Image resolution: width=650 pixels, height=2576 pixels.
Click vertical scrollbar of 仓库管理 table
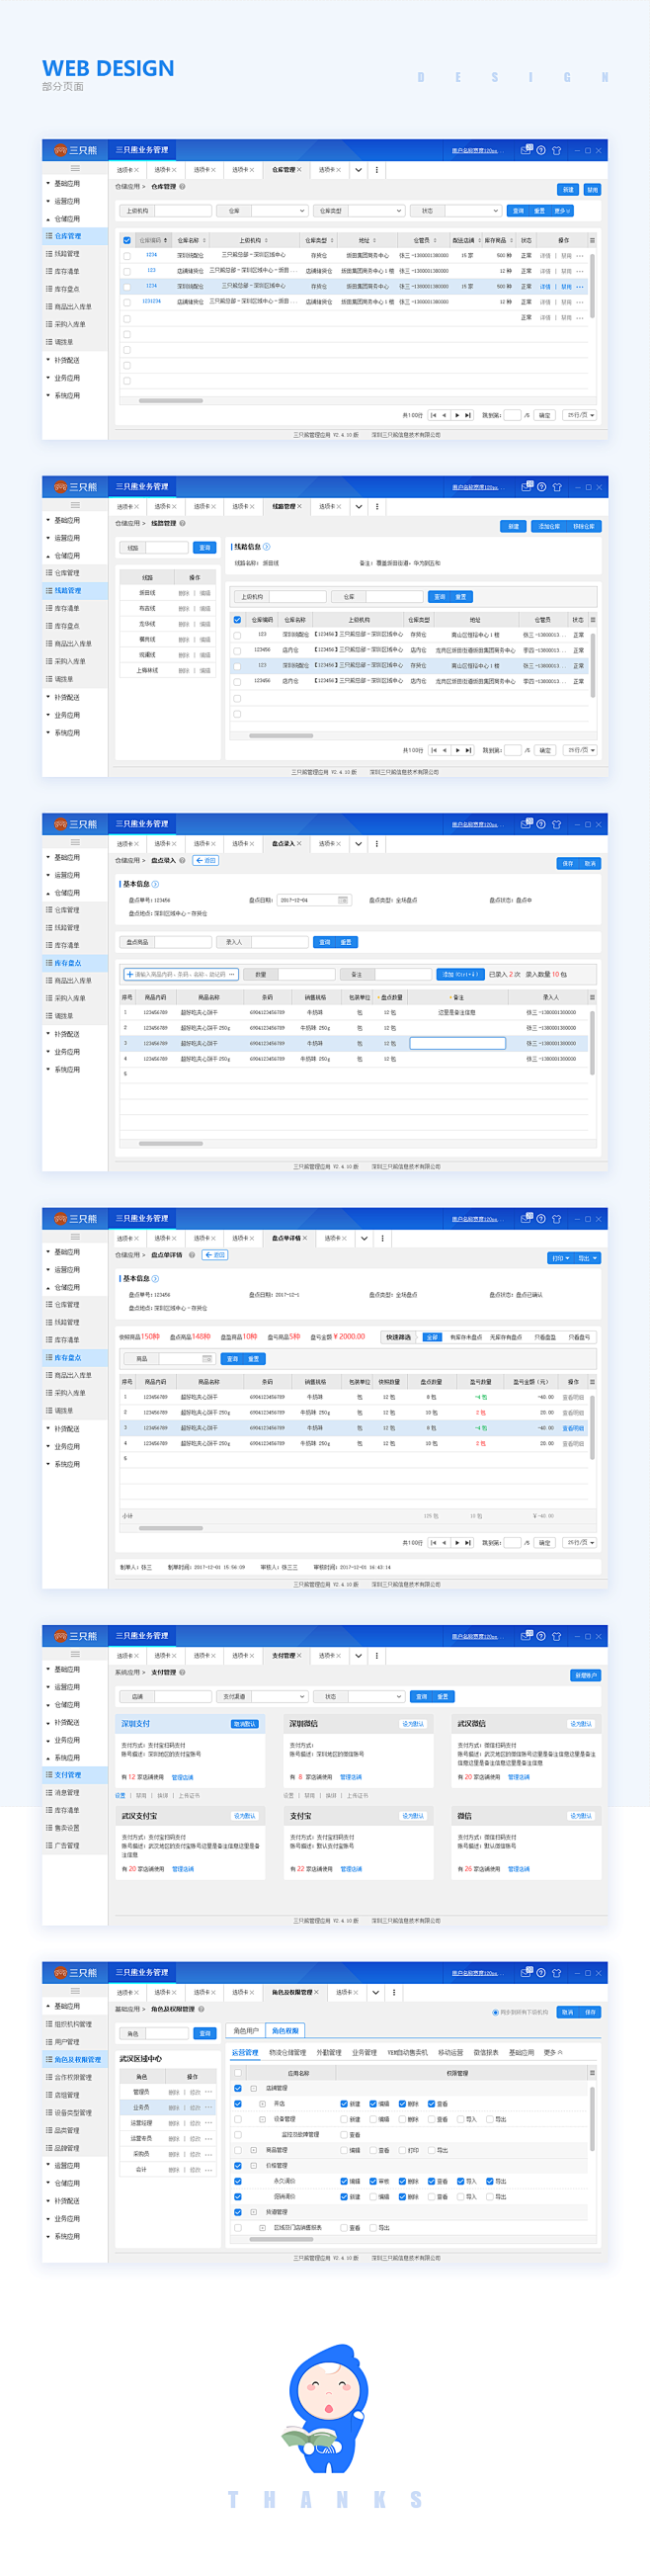(x=593, y=286)
